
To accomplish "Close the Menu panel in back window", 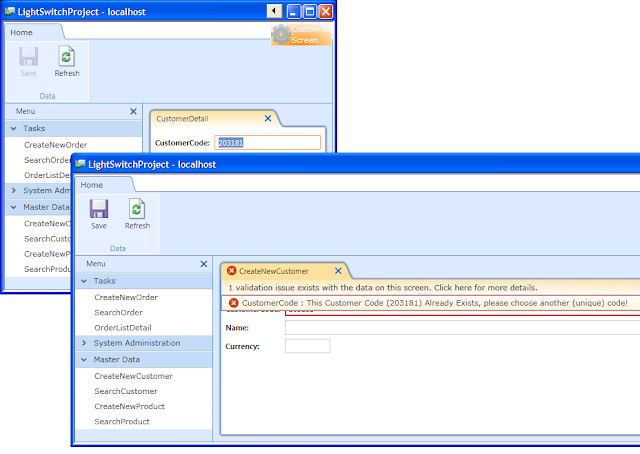I will pos(133,111).
